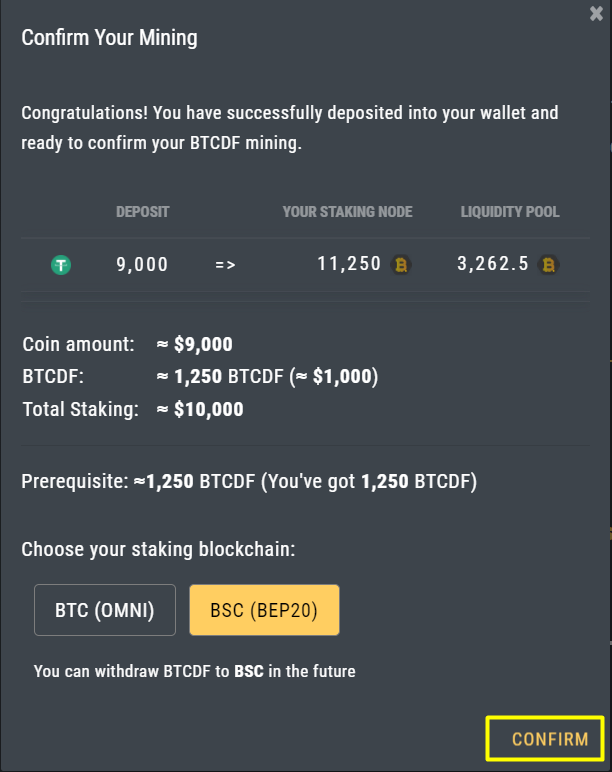Image resolution: width=612 pixels, height=772 pixels.
Task: Select BSC (BEP20) staking blockchain
Action: click(264, 610)
